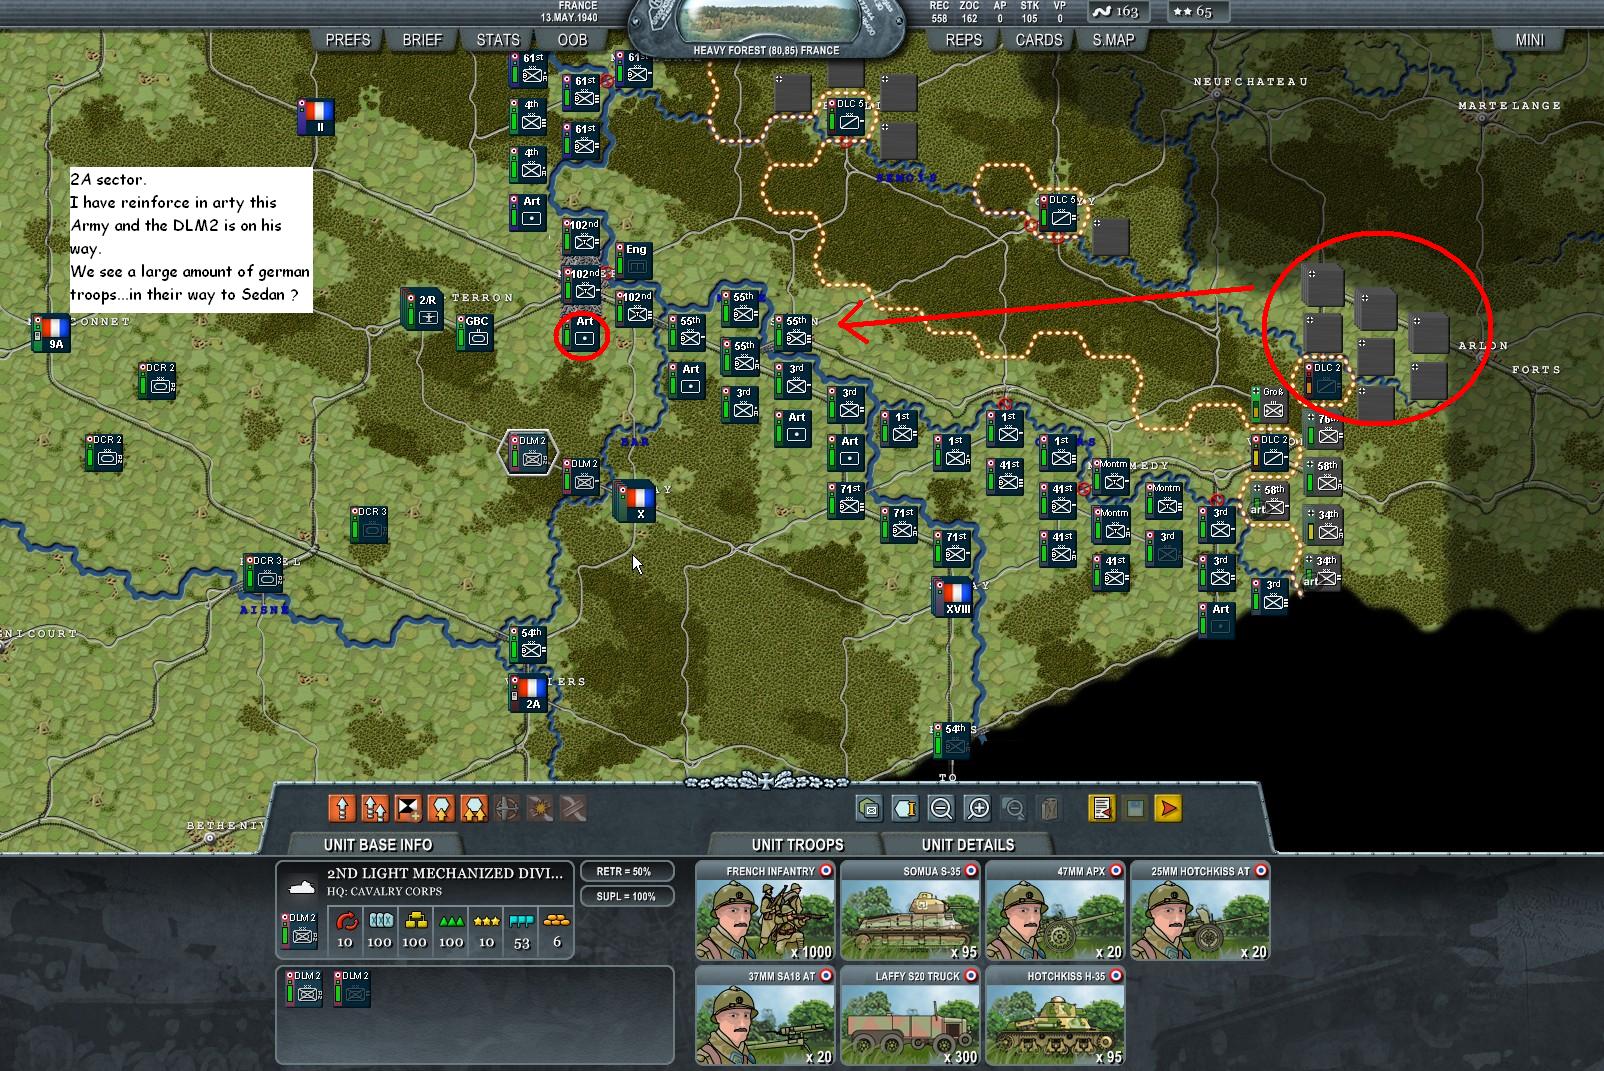Open the 37mm SA18 AT troop card

767,1016
